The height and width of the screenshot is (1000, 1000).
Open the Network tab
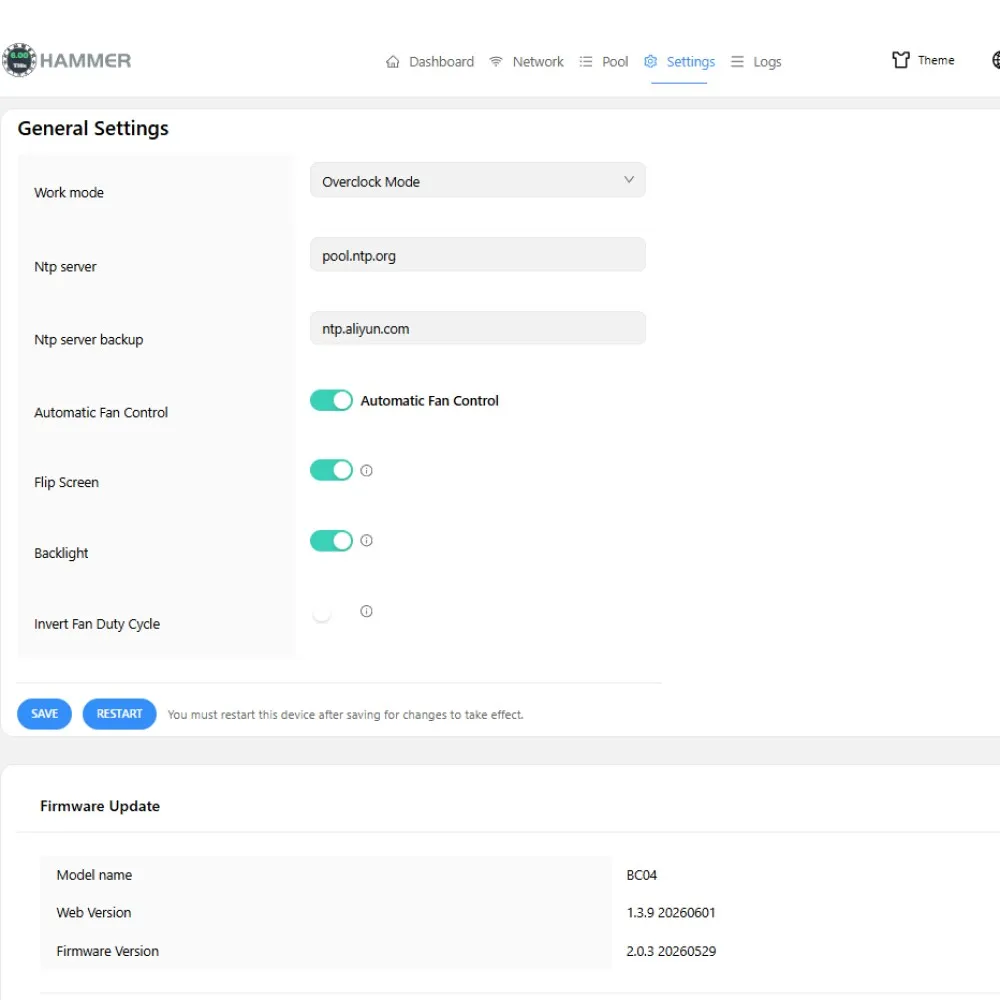(x=526, y=62)
